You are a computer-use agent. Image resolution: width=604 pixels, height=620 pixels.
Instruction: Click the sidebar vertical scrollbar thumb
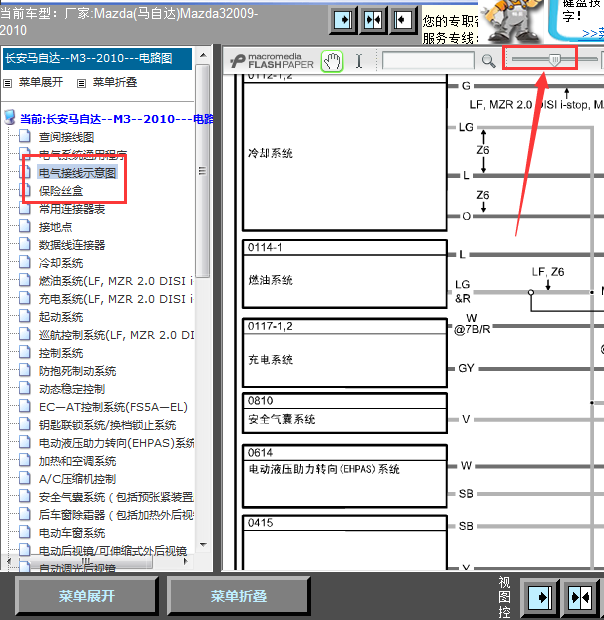click(x=203, y=171)
